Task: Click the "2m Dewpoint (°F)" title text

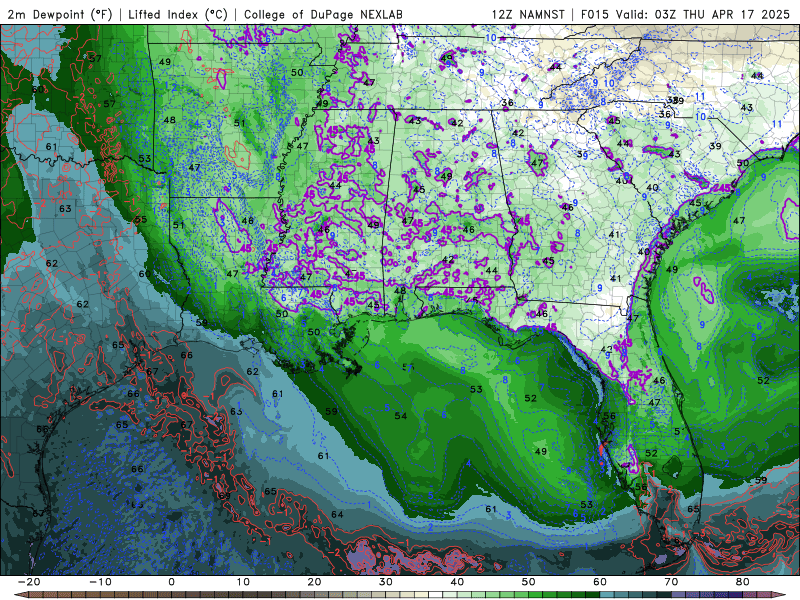Action: click(59, 15)
